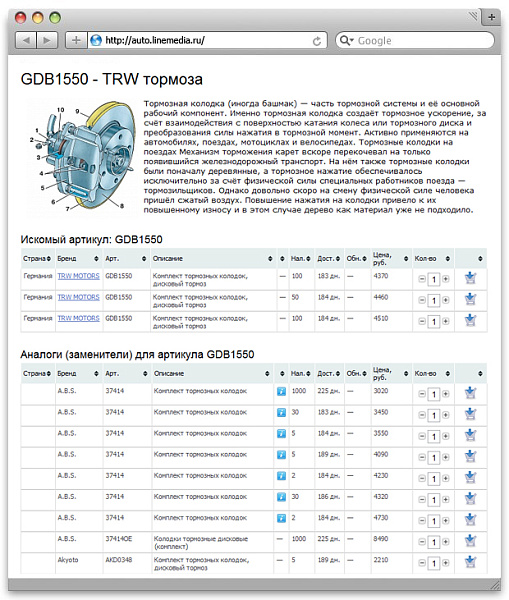Increase quantity for A.B.S. 37414OE item

[445, 542]
